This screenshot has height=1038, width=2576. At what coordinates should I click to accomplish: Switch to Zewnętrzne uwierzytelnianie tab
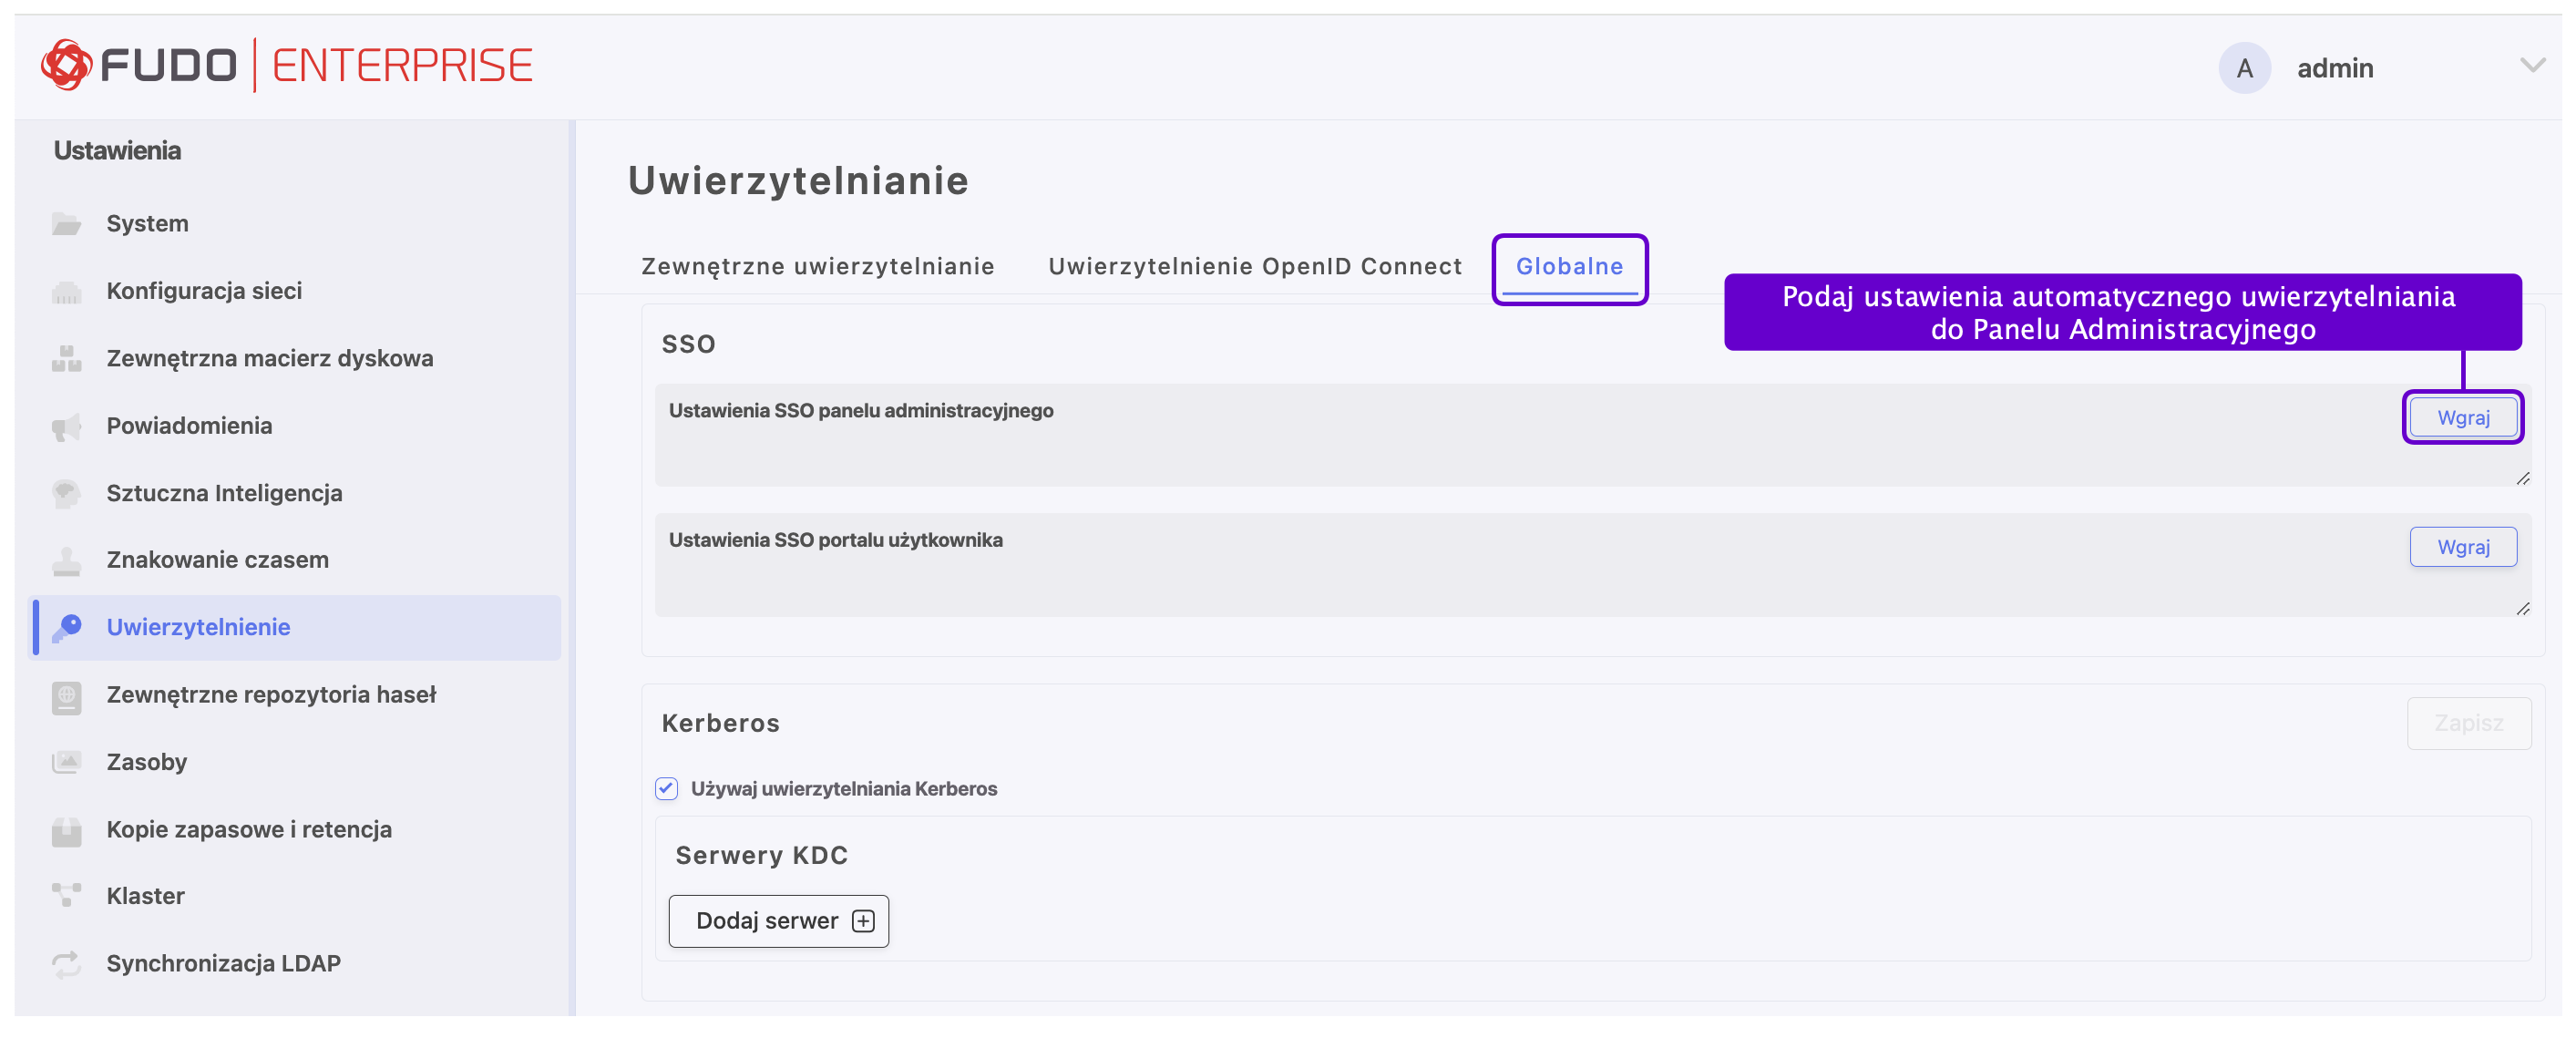817,266
